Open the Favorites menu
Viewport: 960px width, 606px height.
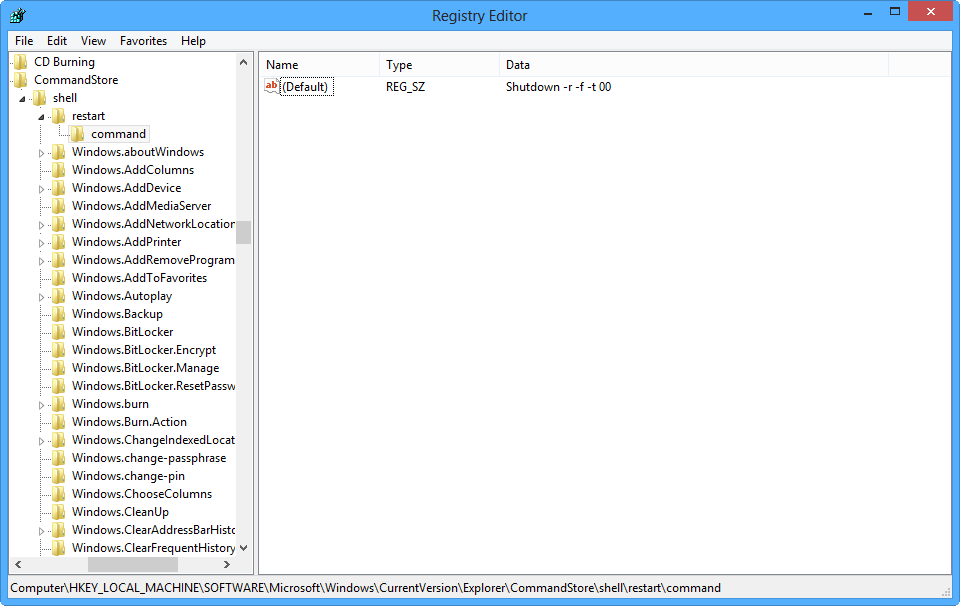(143, 41)
